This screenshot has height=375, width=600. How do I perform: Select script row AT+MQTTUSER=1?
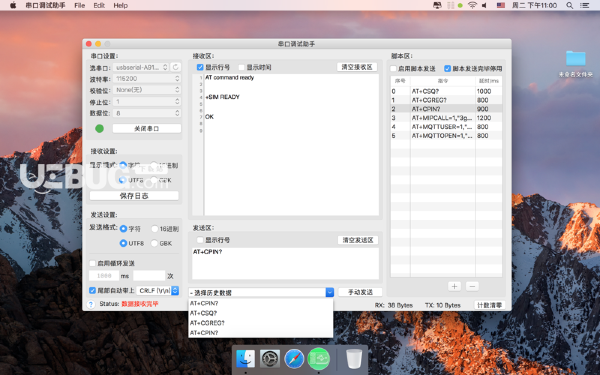[x=446, y=127]
